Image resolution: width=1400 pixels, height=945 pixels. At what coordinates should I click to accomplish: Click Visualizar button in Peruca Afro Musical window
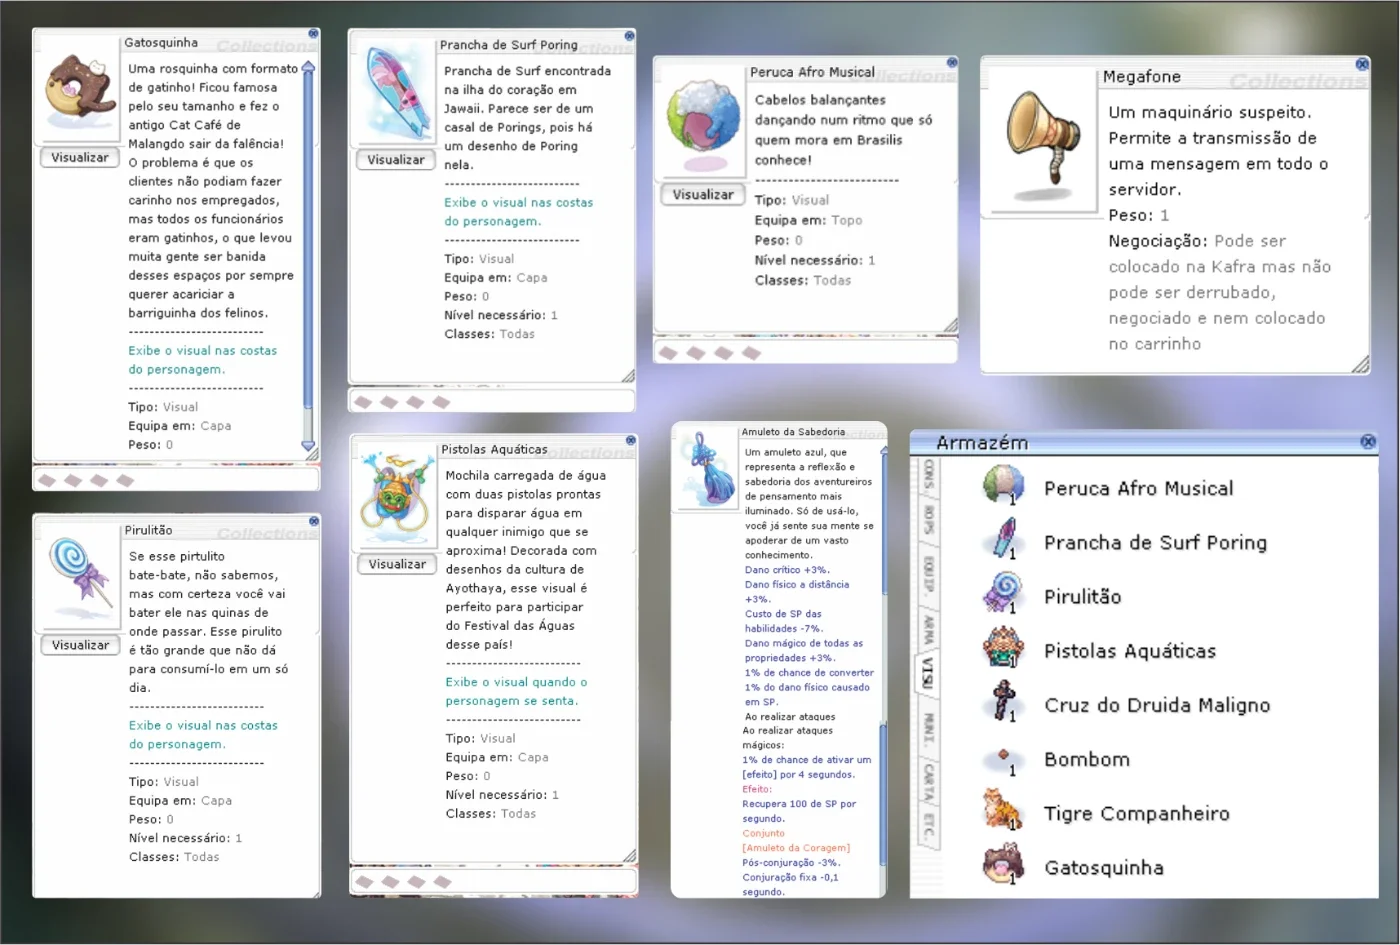[x=703, y=195]
